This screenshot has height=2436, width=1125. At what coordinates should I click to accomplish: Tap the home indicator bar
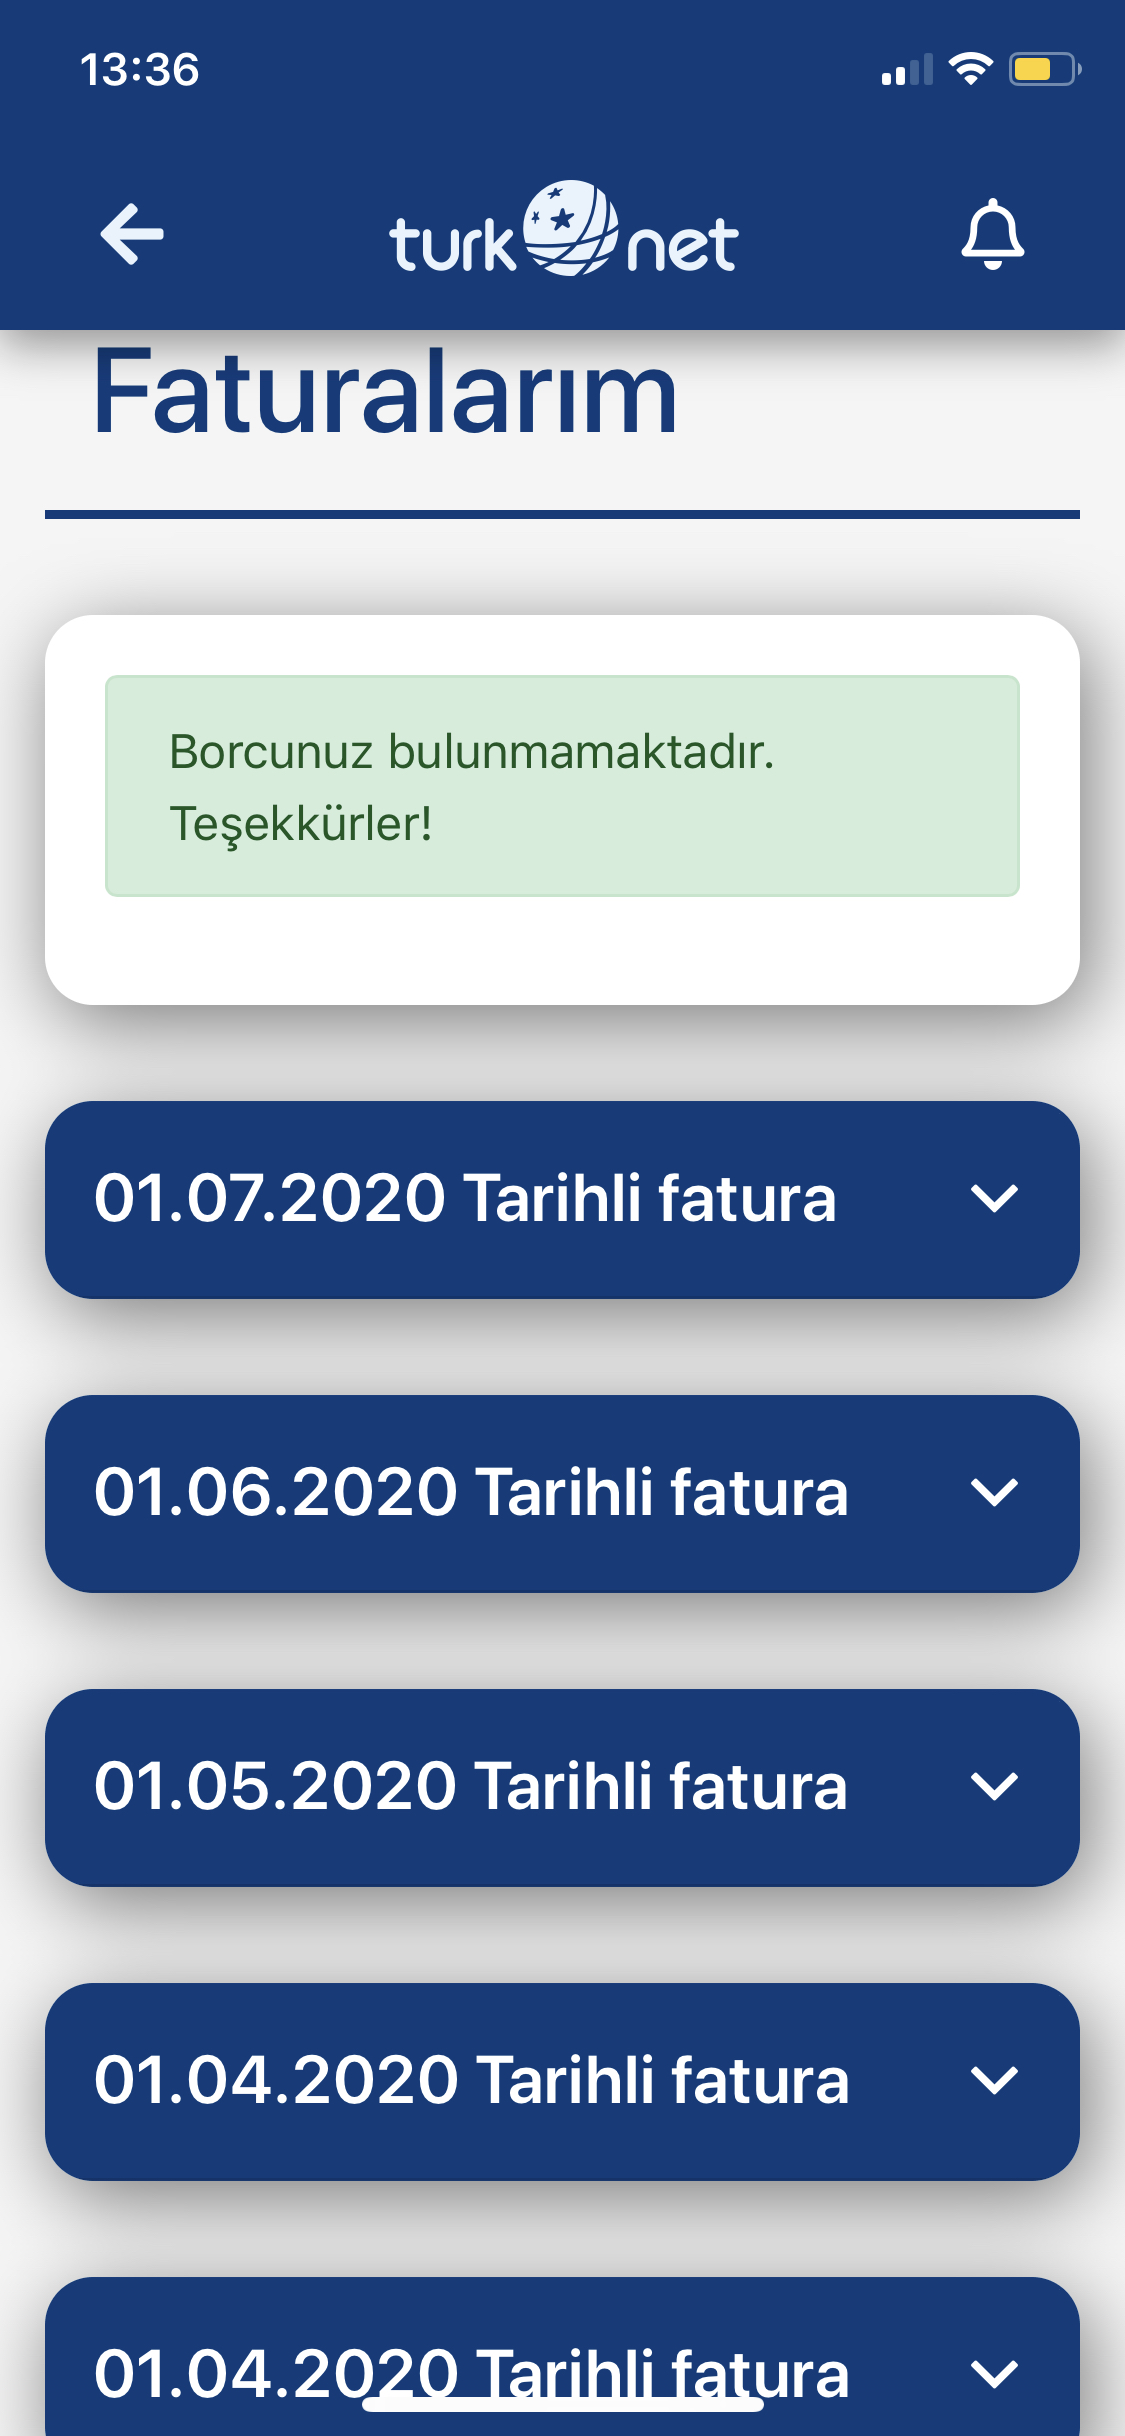click(562, 2404)
